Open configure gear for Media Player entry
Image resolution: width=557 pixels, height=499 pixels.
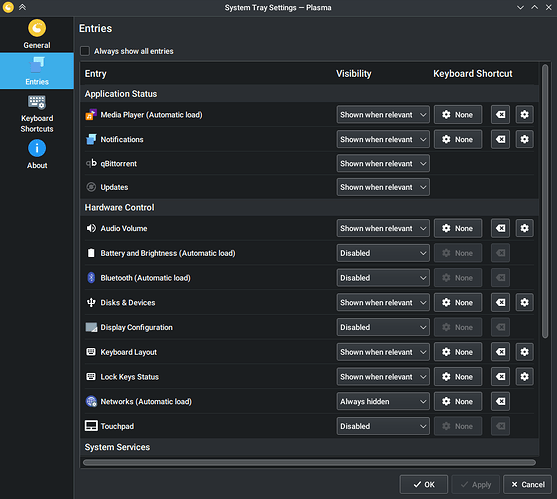(524, 114)
